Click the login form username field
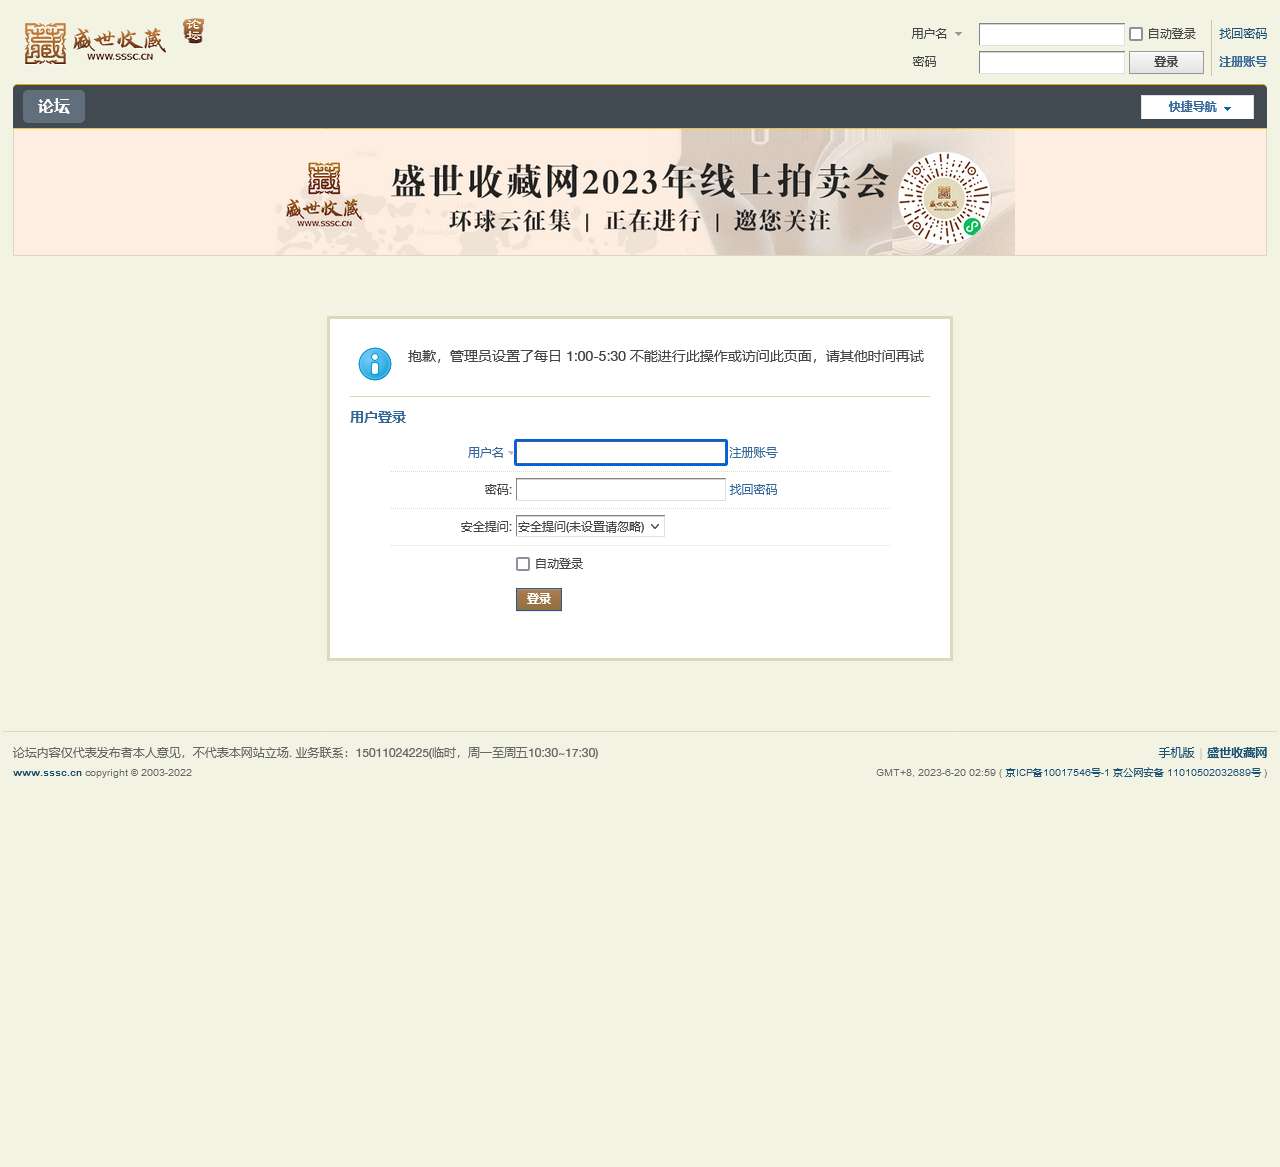Screen dimensions: 1280x1167 pos(621,453)
